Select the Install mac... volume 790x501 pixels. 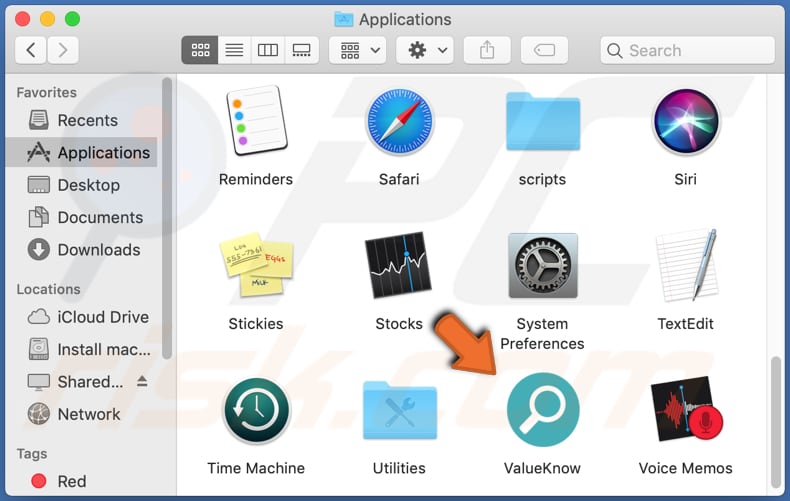click(x=82, y=349)
